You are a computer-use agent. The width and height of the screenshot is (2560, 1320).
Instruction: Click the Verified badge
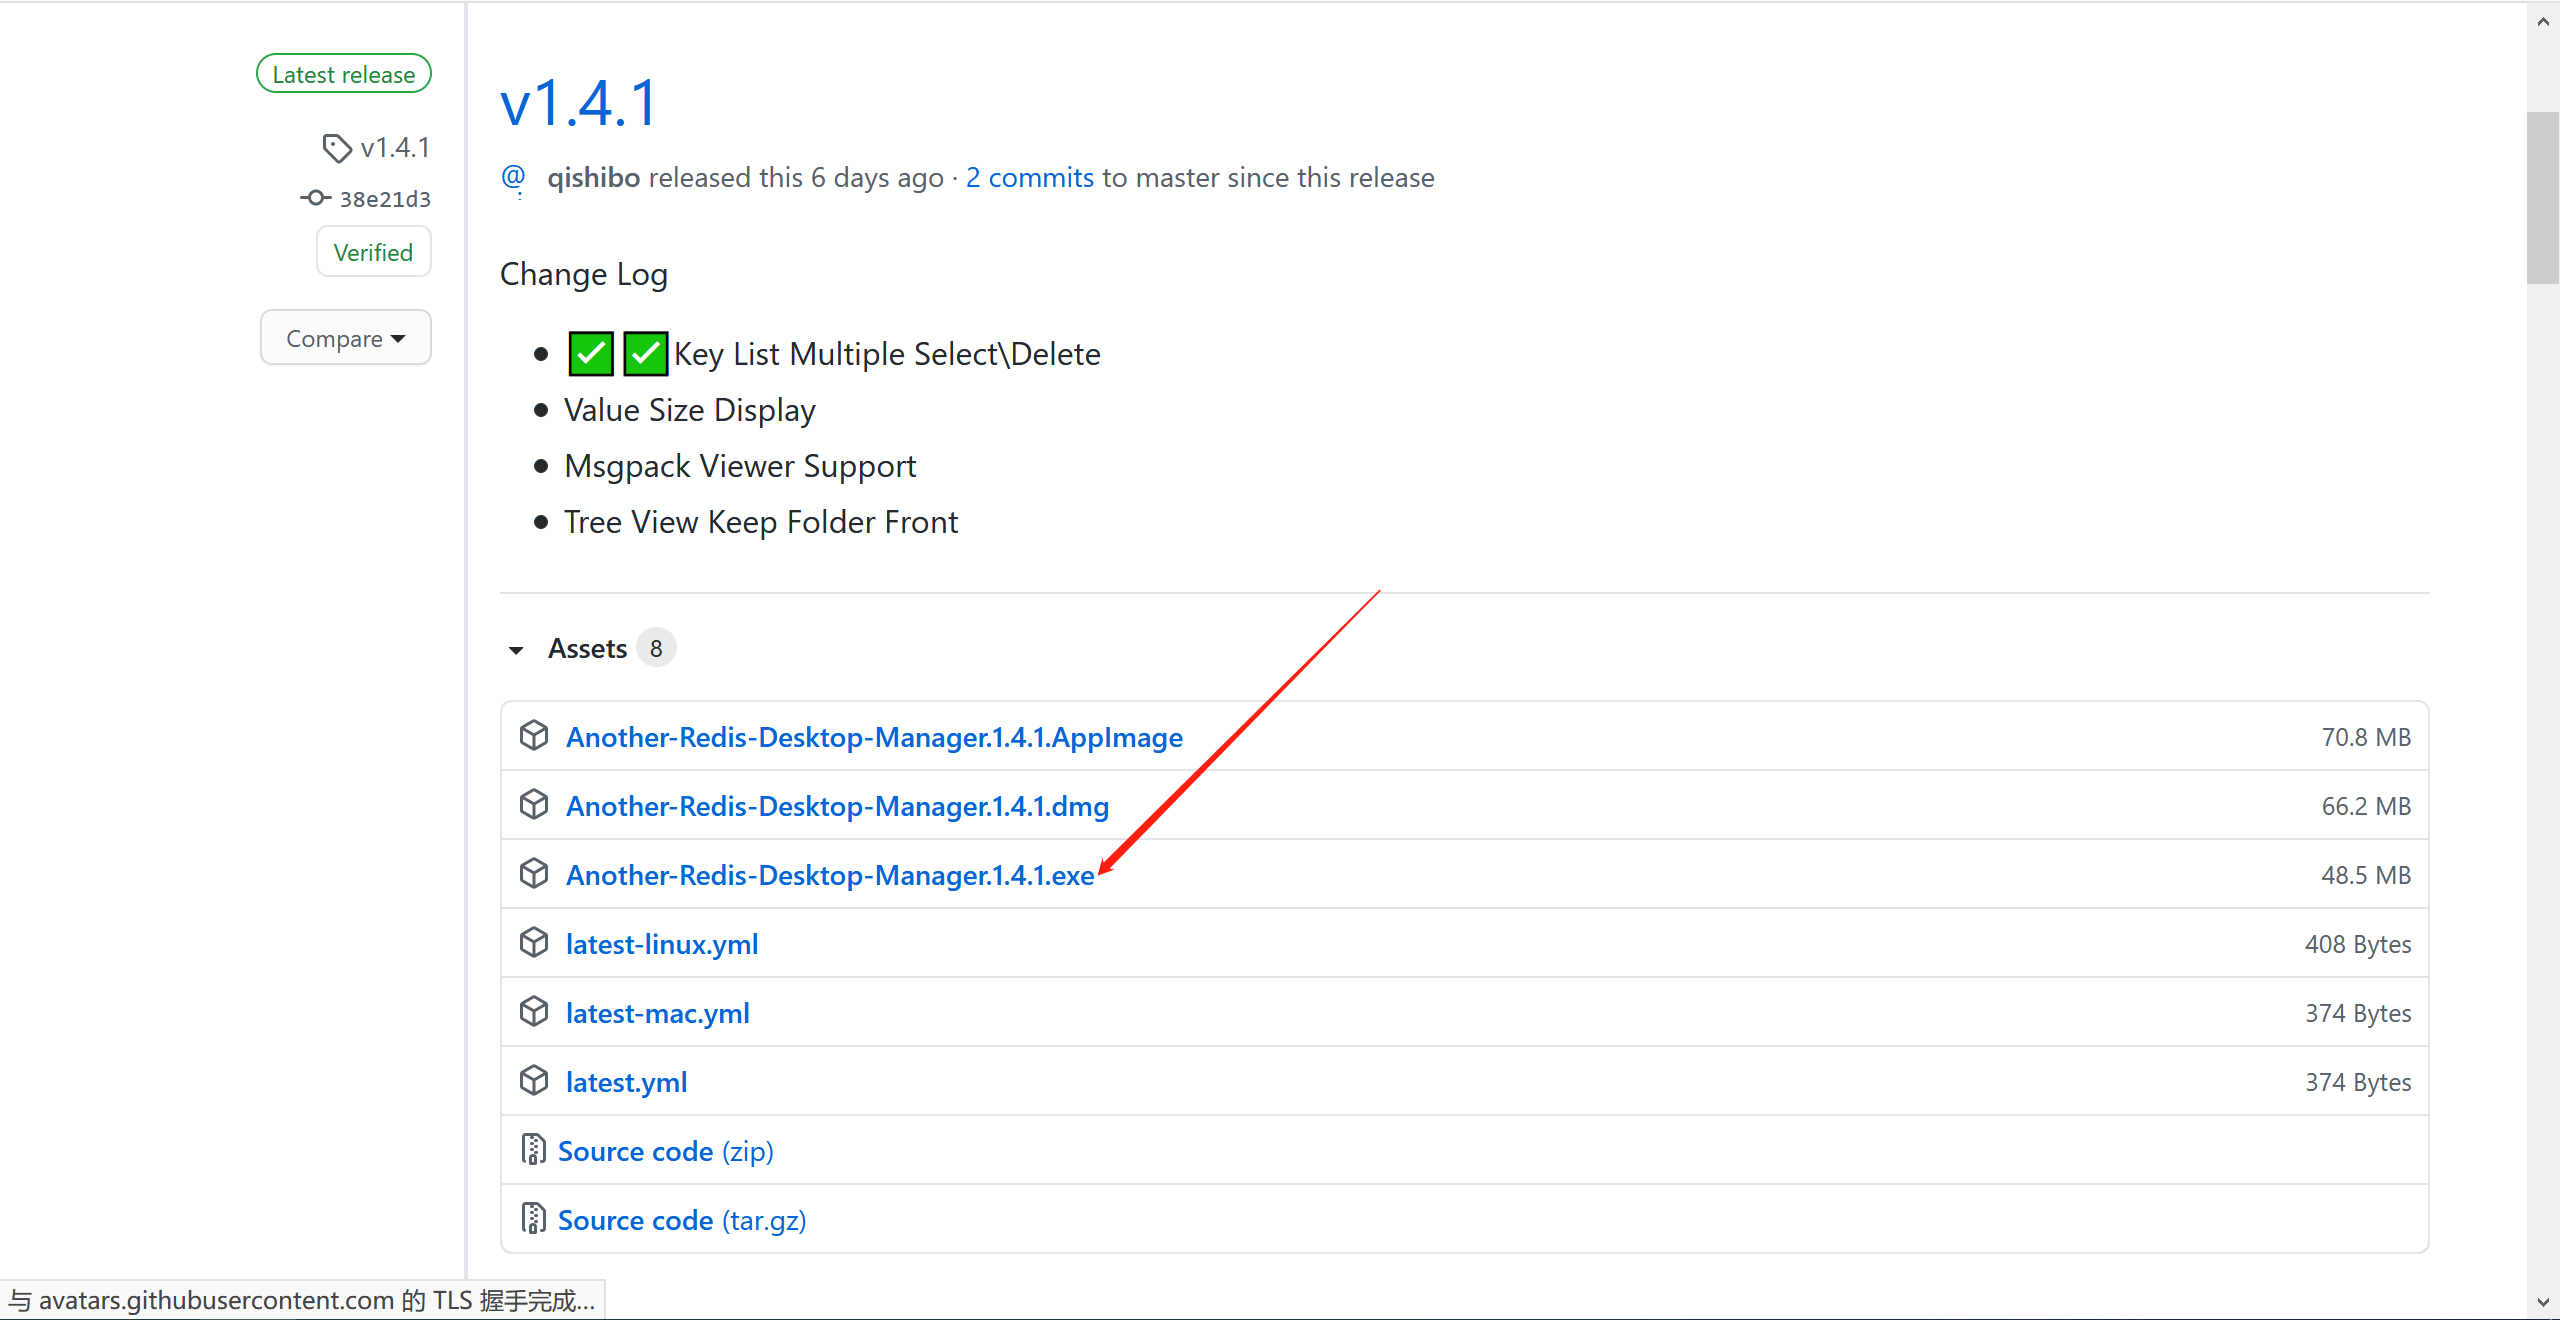374,252
